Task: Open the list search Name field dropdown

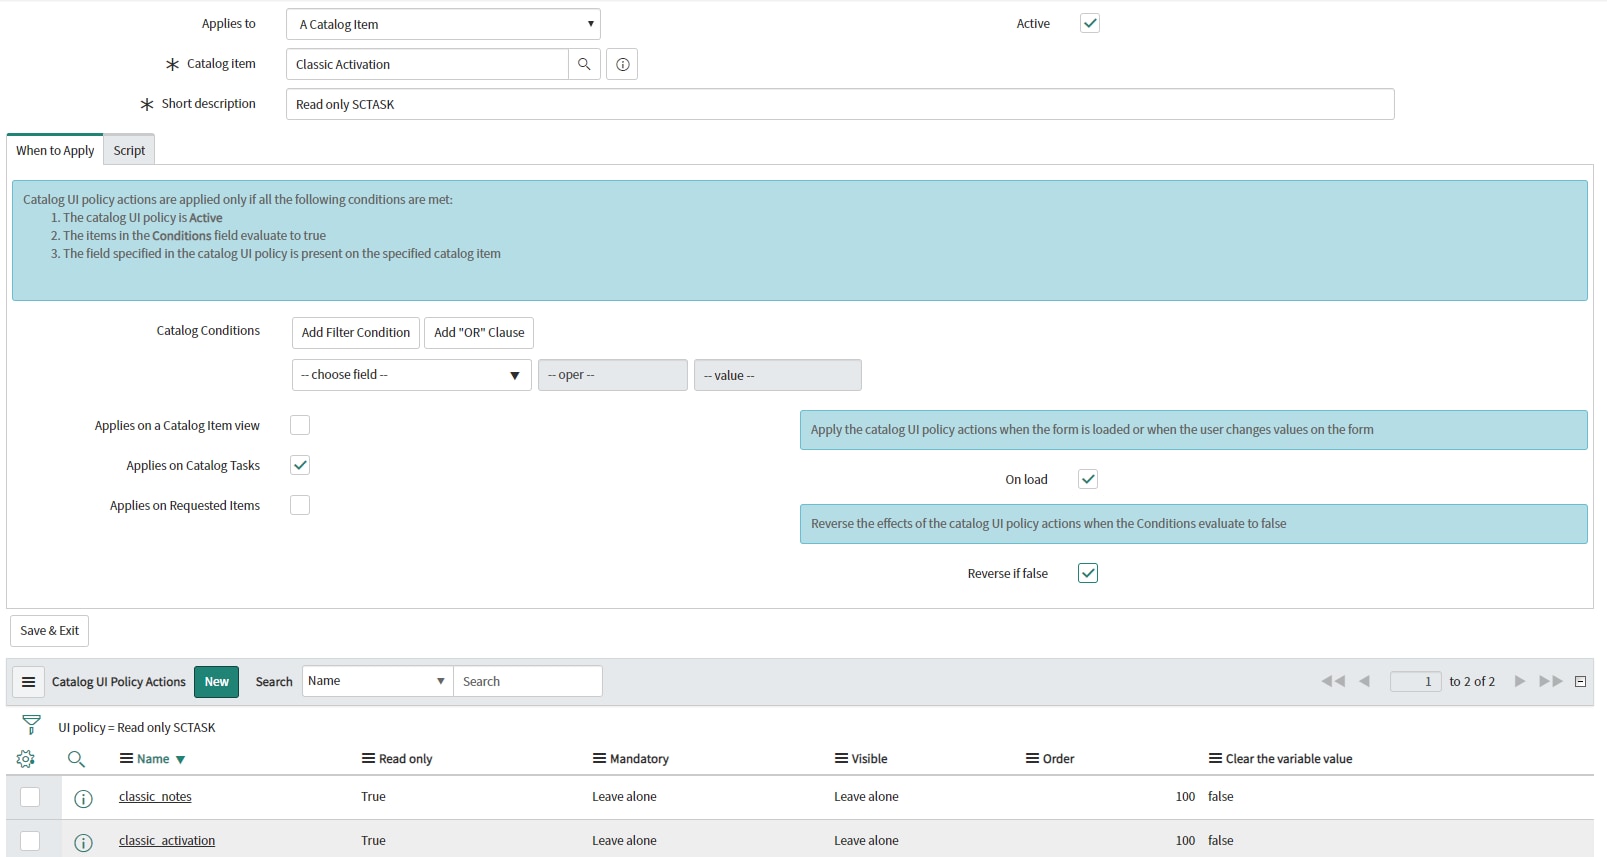Action: [377, 681]
